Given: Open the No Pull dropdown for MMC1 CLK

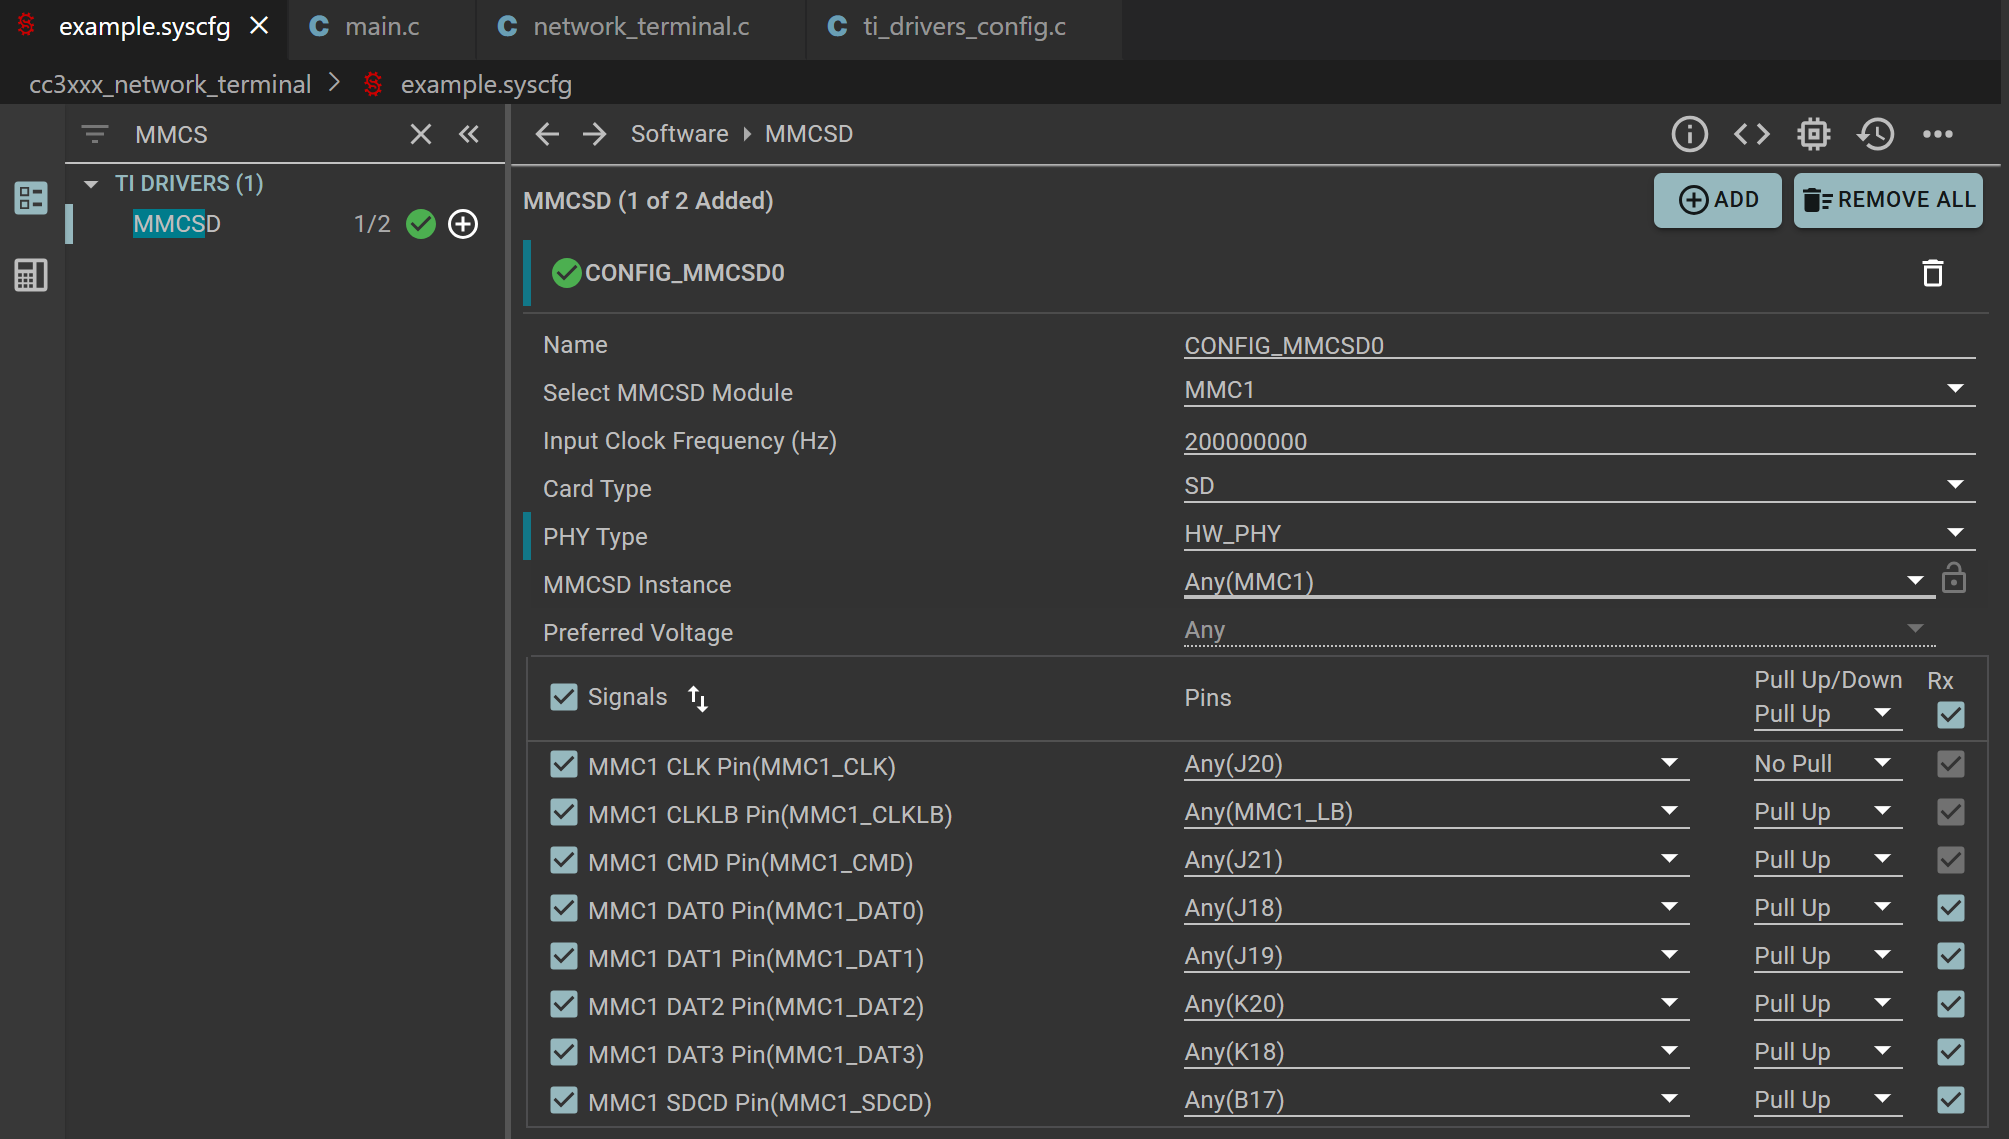Looking at the screenshot, I should tap(1827, 764).
